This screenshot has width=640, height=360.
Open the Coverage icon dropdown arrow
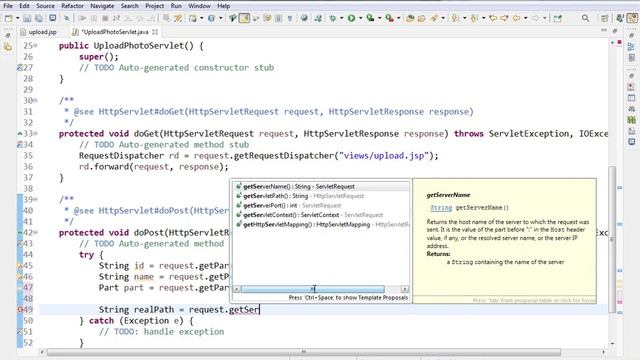pyautogui.click(x=380, y=18)
